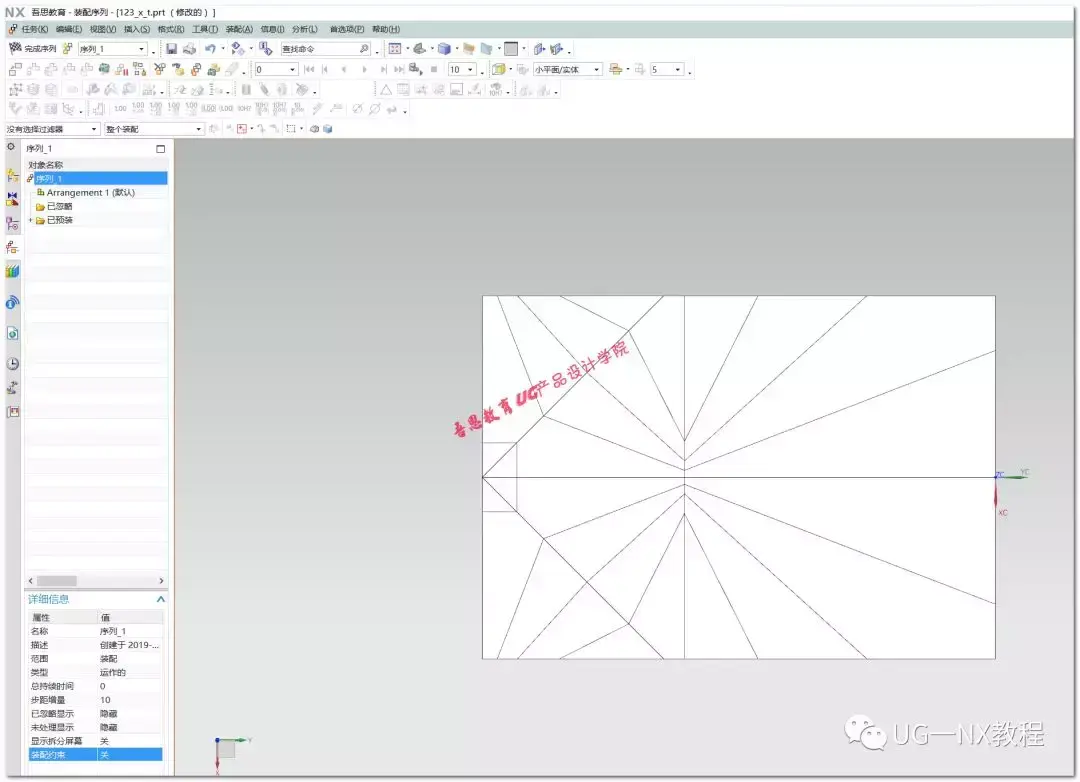Viewport: 1080px width, 782px height.
Task: Click the Fit view icon
Action: [395, 48]
